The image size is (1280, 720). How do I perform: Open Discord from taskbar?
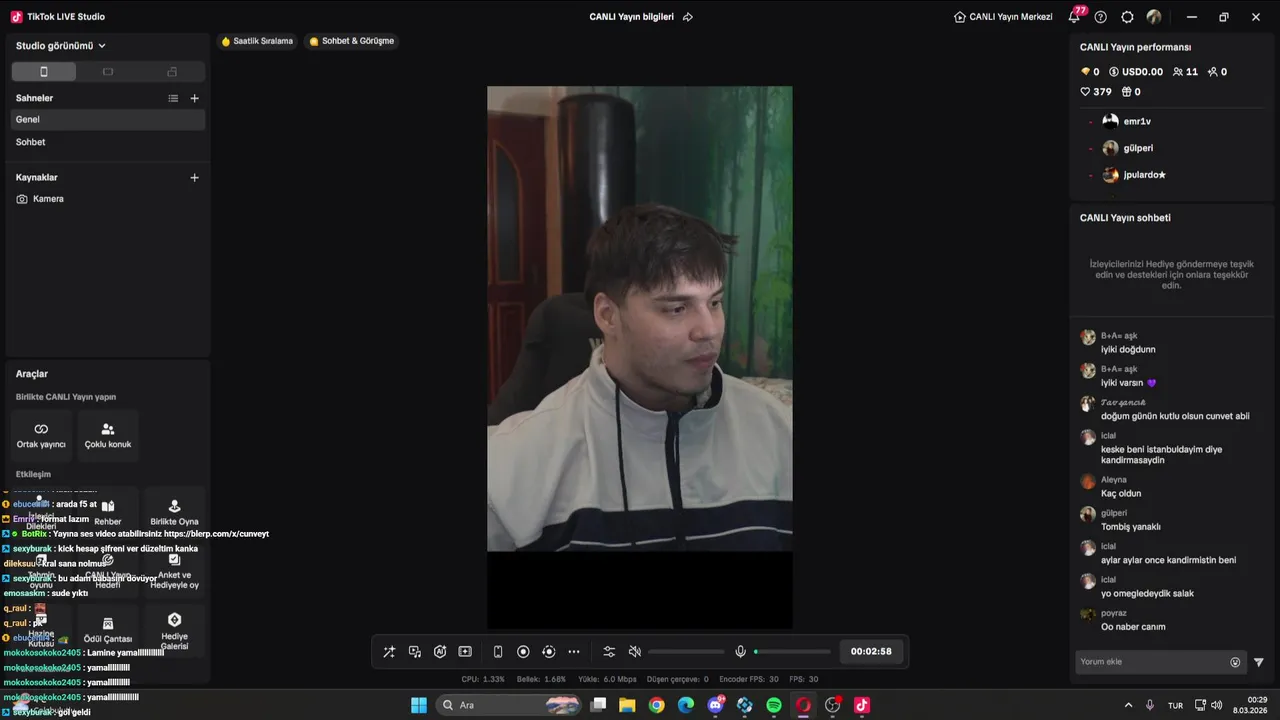pyautogui.click(x=715, y=705)
